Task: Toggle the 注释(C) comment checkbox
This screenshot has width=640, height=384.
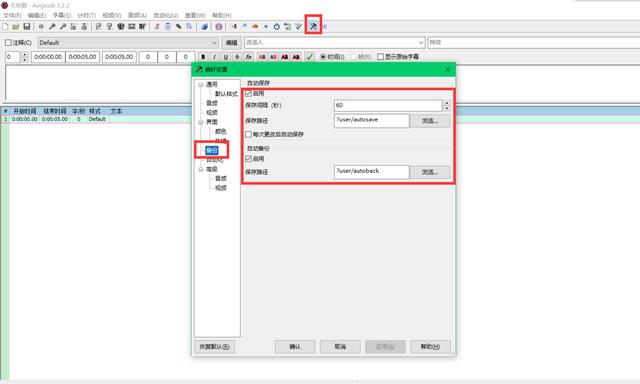Action: tap(8, 42)
